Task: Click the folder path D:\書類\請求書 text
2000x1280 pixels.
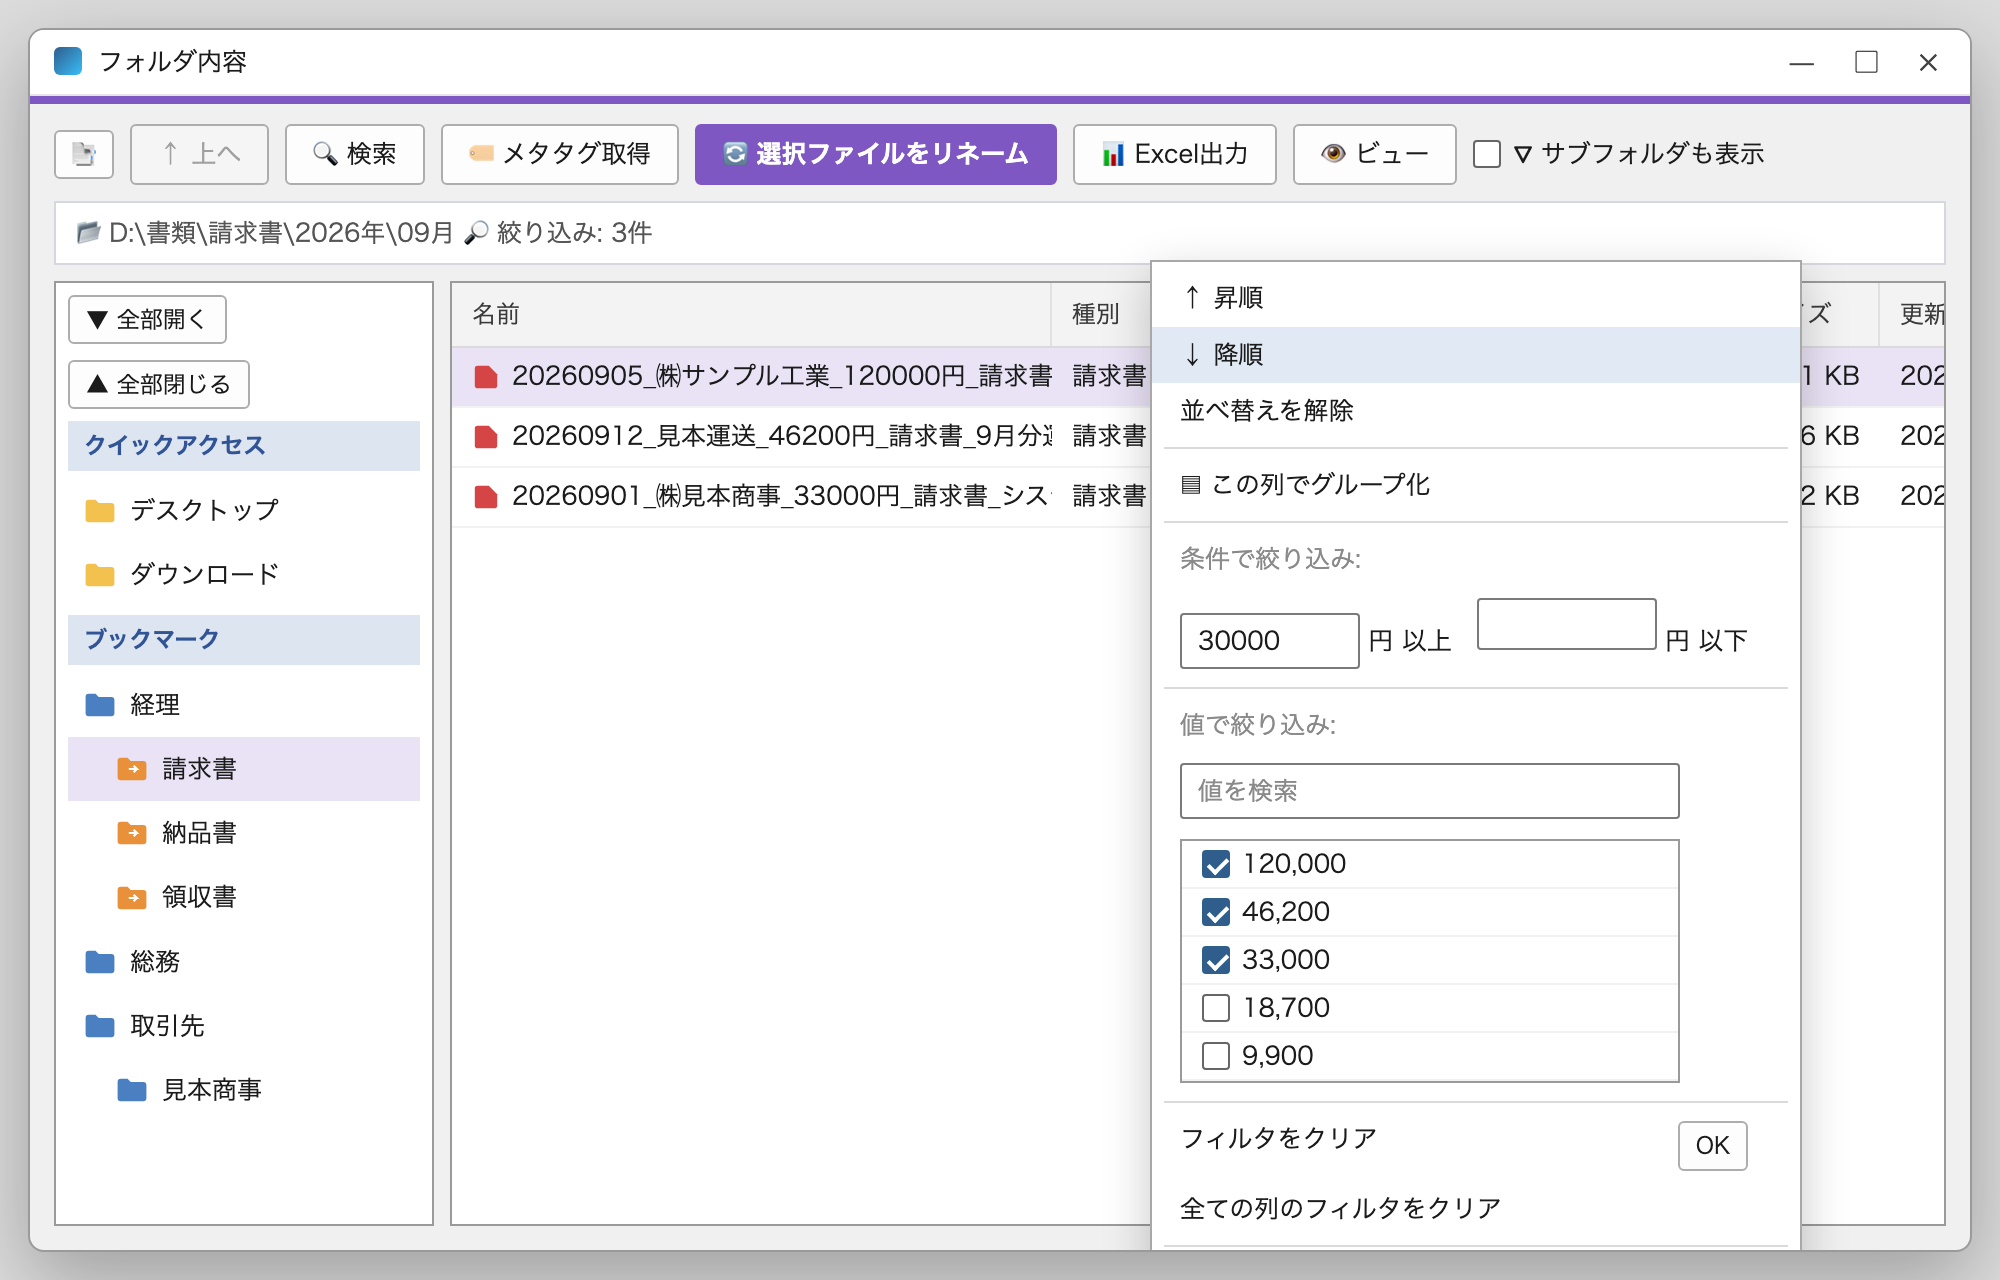Action: [x=281, y=233]
